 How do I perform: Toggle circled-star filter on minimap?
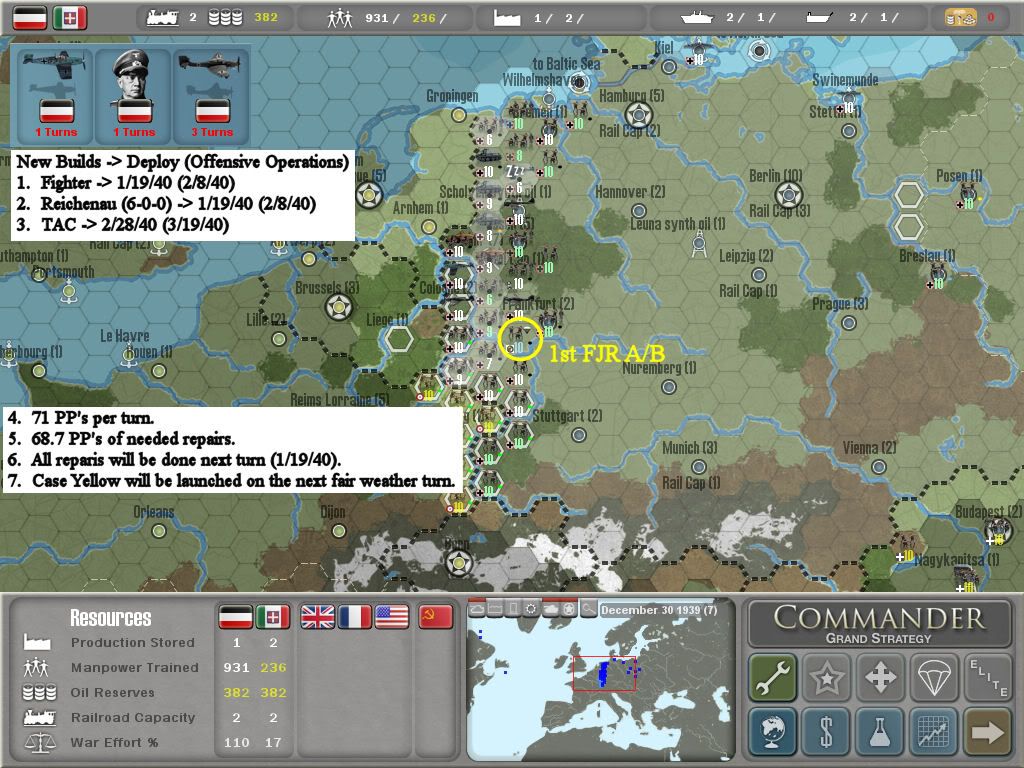[569, 609]
